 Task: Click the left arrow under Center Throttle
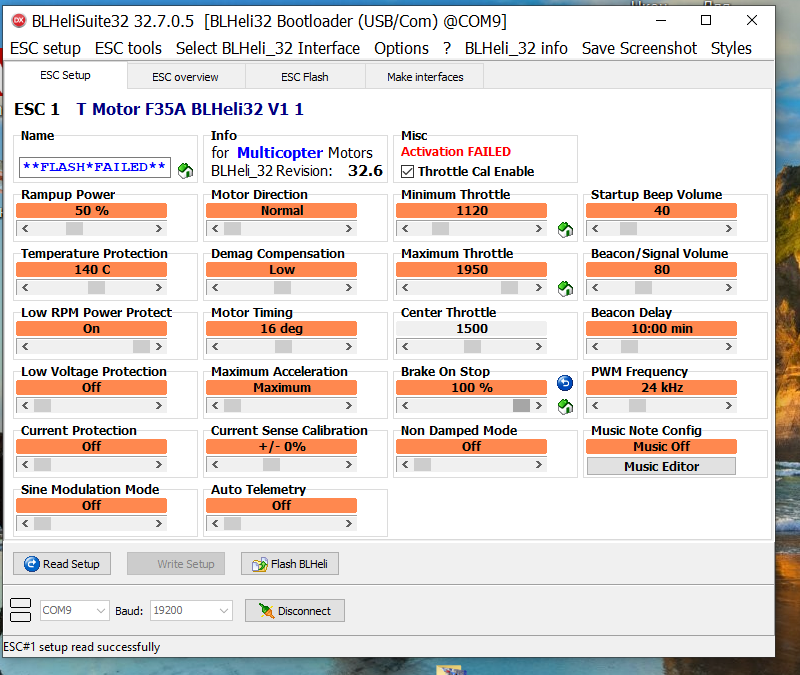(405, 346)
